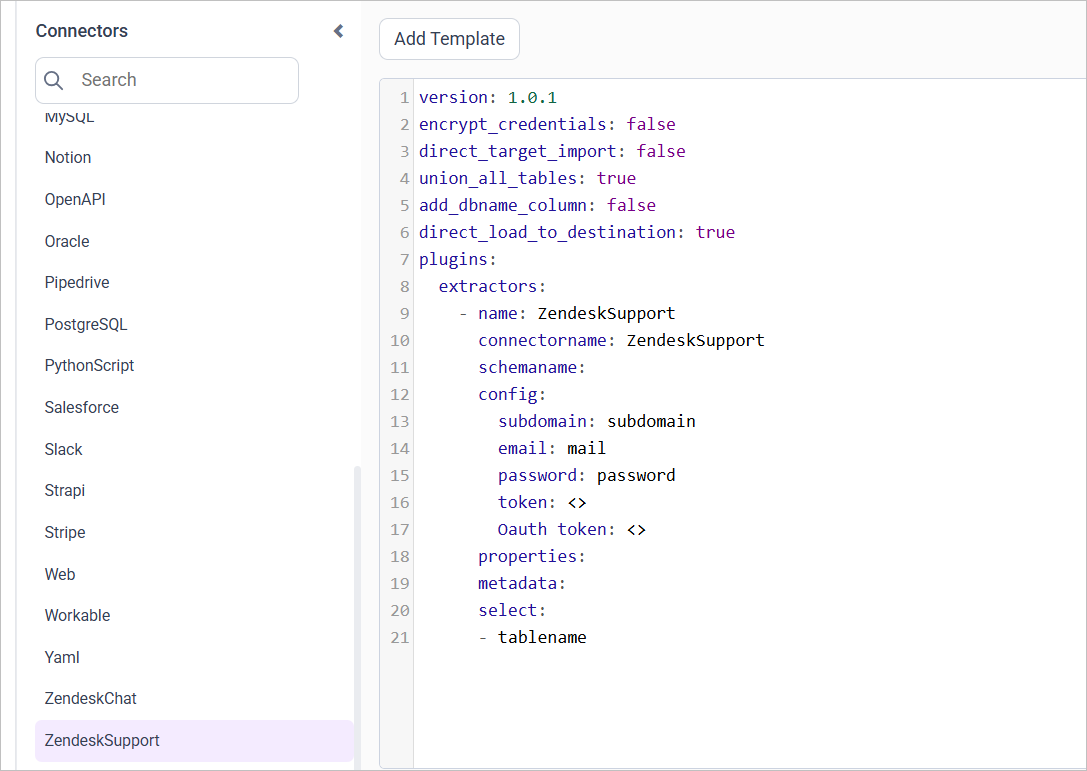Click the search magnifier icon
Image resolution: width=1087 pixels, height=771 pixels.
[x=53, y=80]
